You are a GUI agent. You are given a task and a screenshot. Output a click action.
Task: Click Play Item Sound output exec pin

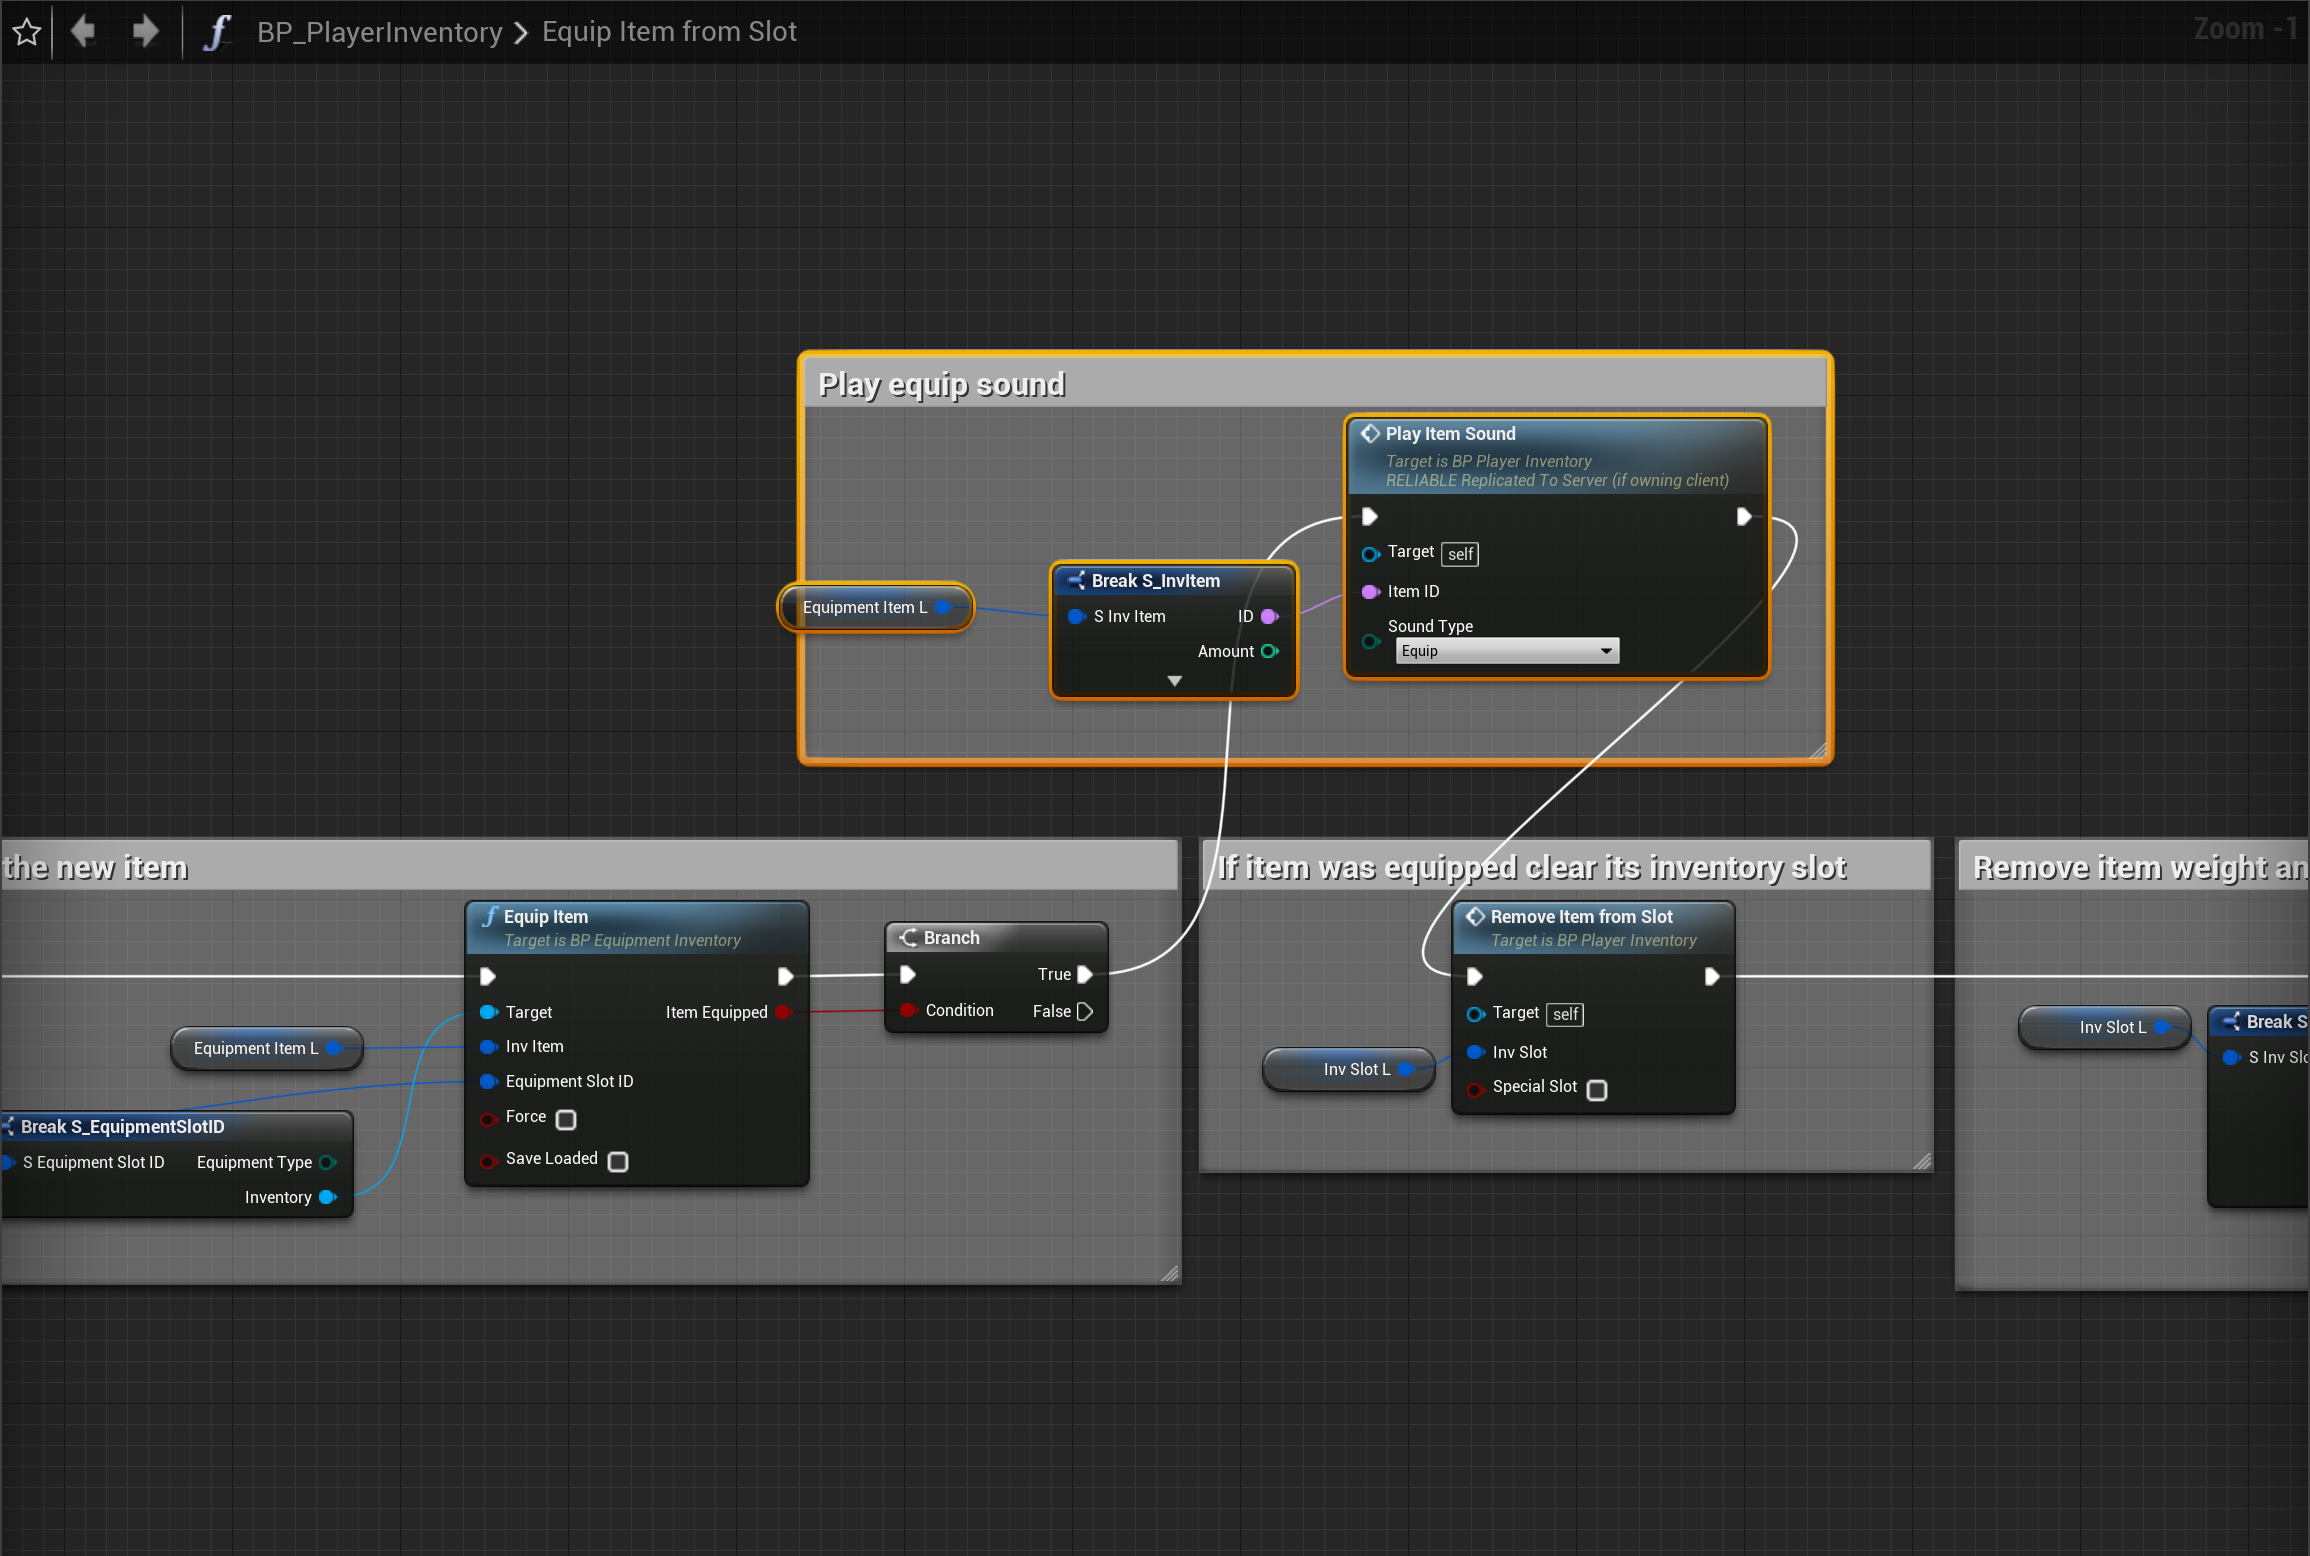click(x=1743, y=516)
